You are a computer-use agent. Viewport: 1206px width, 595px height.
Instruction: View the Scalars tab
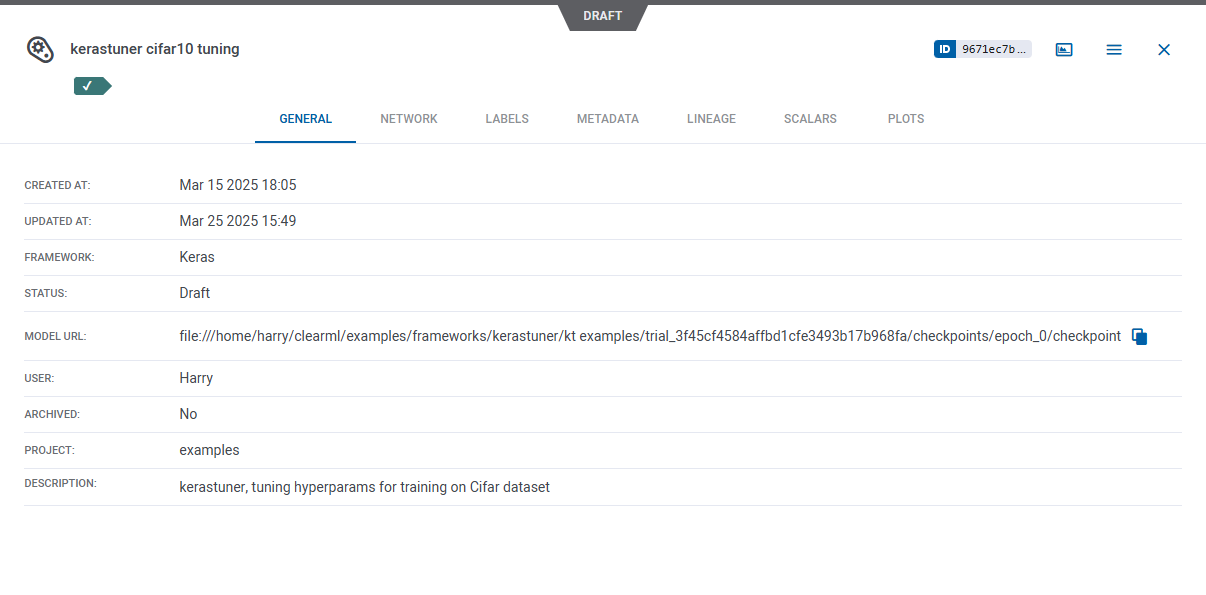(x=810, y=119)
